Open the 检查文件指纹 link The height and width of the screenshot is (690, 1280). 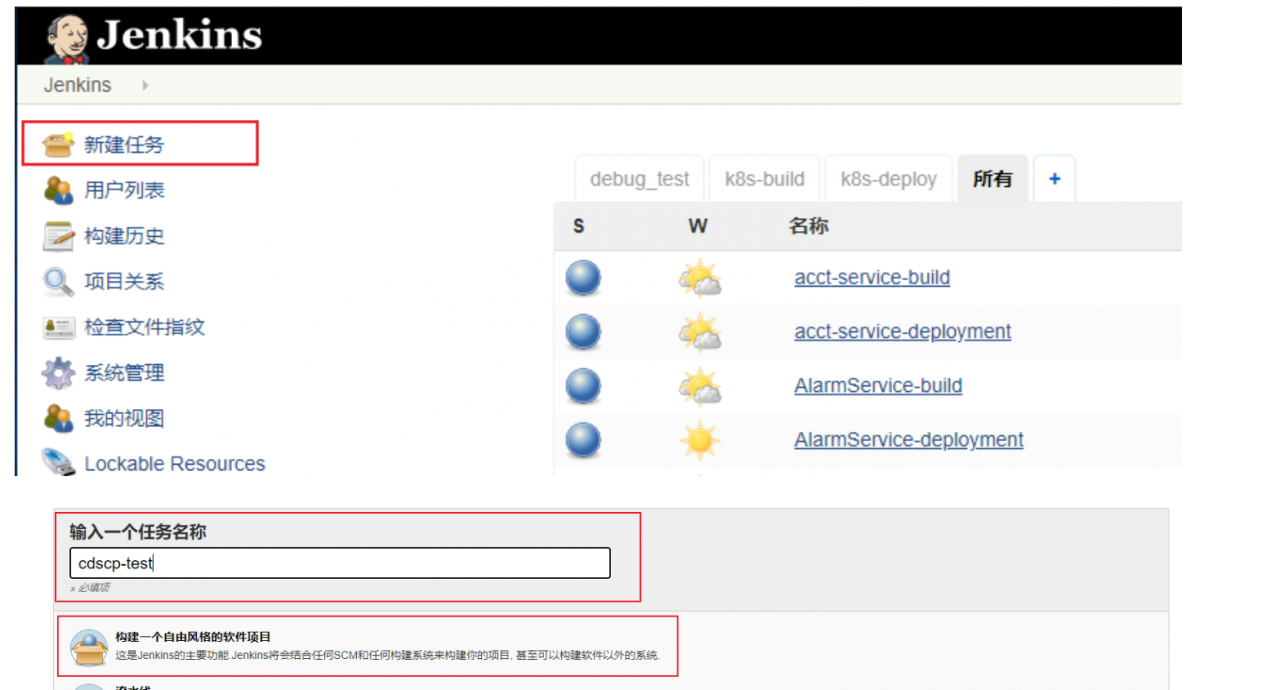coord(144,327)
